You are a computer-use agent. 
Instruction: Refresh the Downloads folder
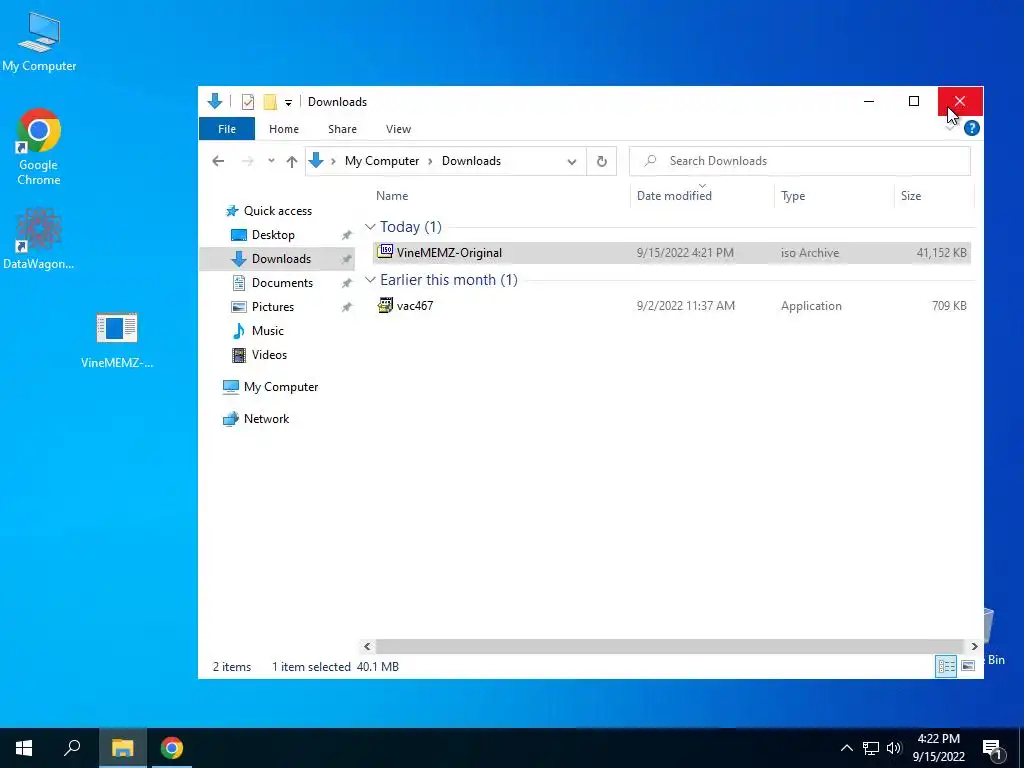point(601,162)
